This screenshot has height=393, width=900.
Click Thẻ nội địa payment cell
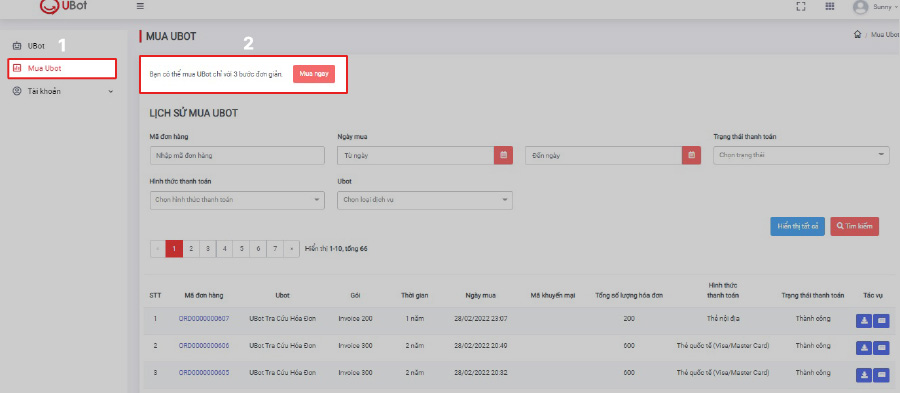click(723, 318)
